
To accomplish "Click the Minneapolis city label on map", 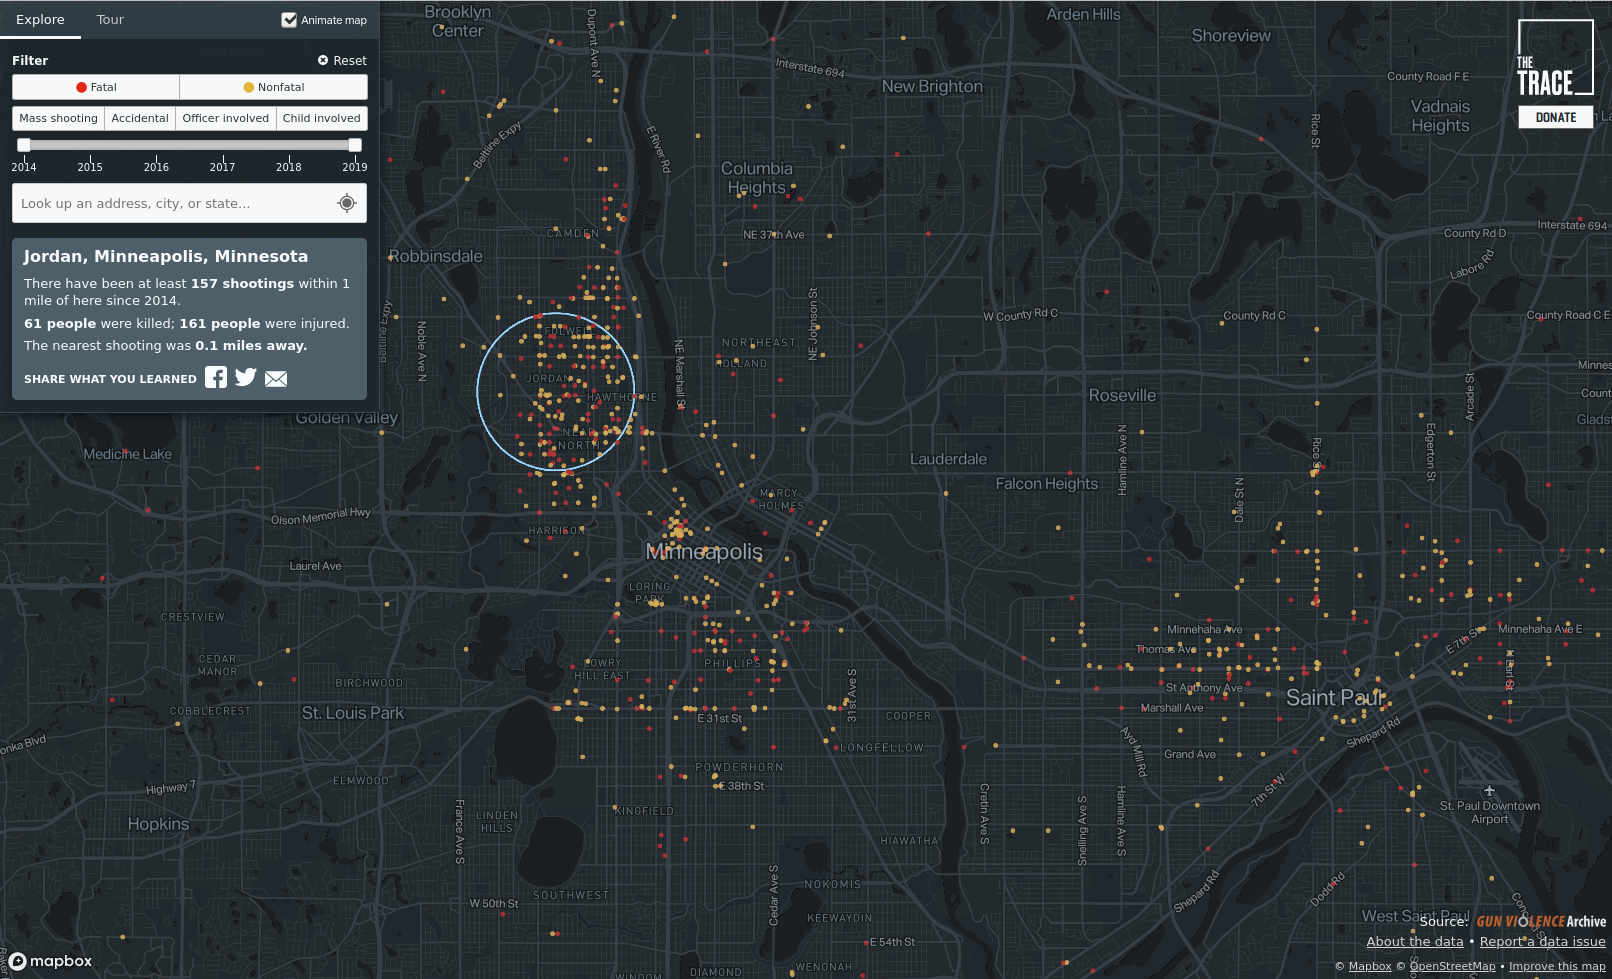I will (704, 552).
